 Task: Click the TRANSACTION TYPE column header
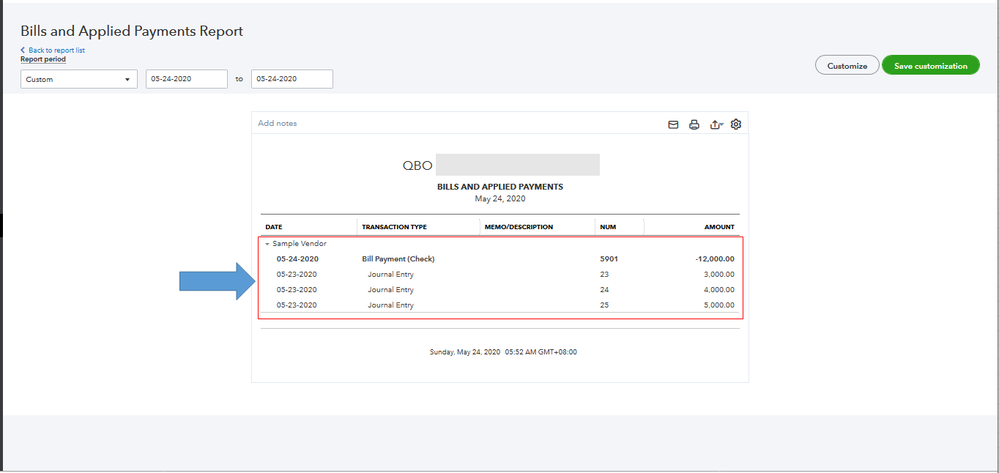(x=394, y=227)
